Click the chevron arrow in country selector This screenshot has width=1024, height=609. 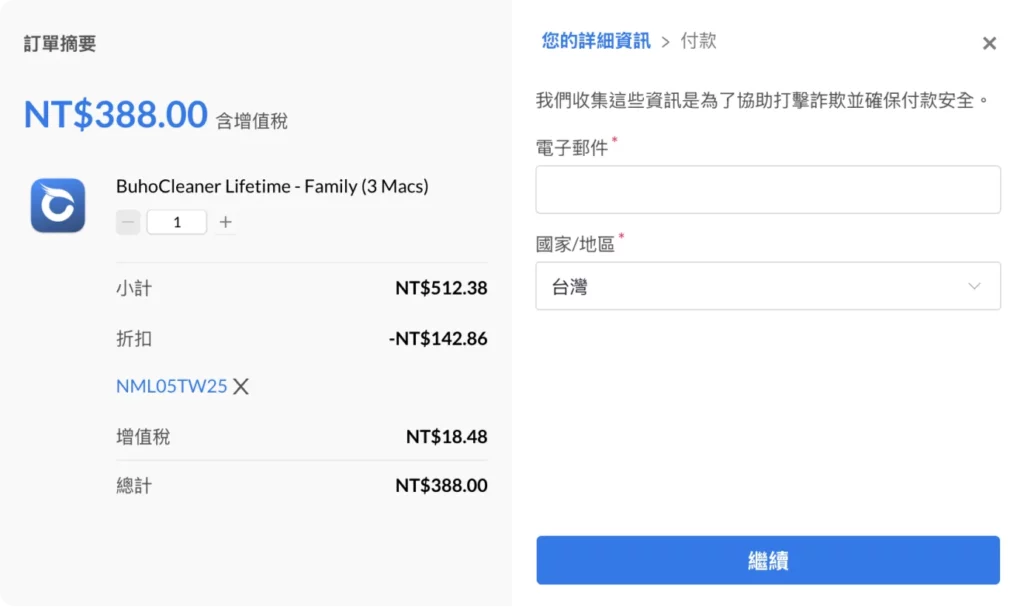pos(975,287)
